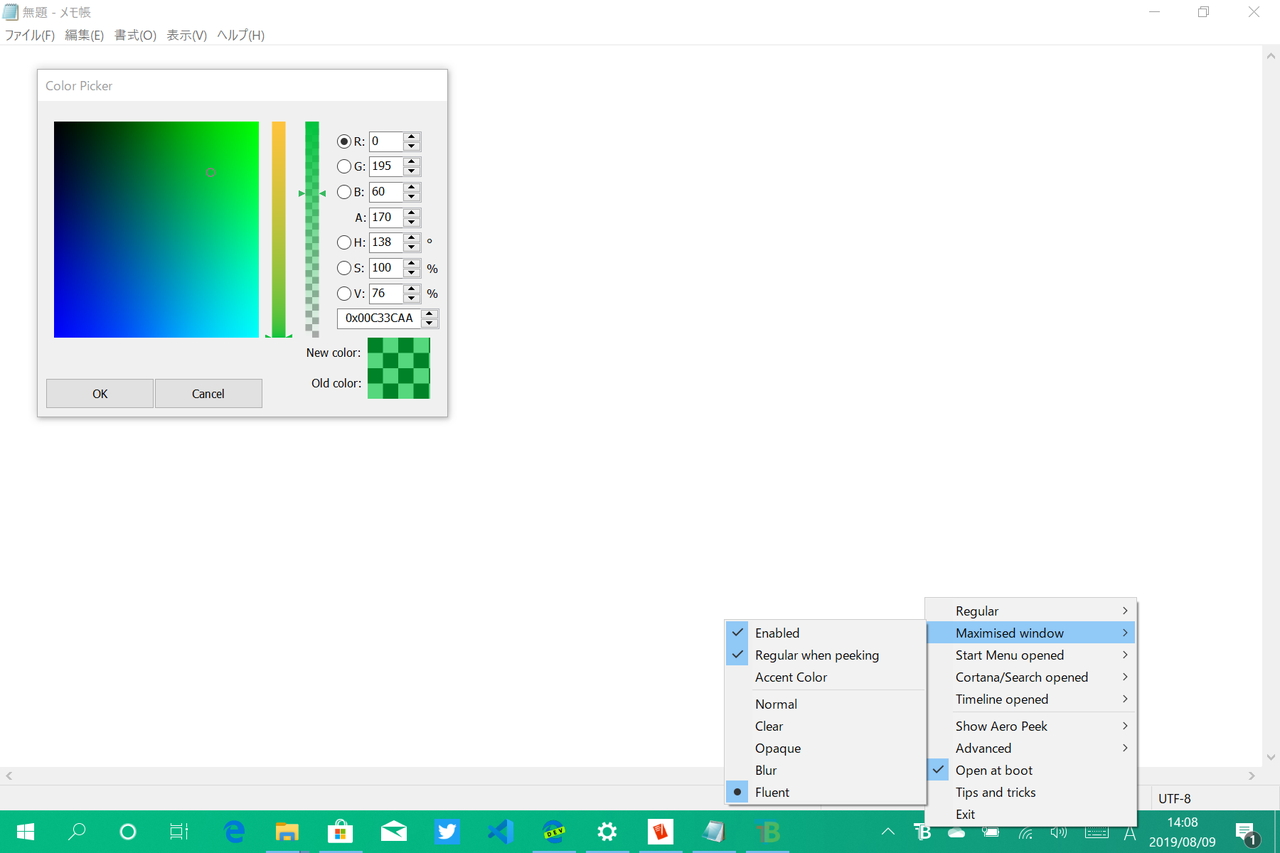This screenshot has width=1280, height=853.
Task: Expand Start Menu opened submenu
Action: pyautogui.click(x=1031, y=655)
